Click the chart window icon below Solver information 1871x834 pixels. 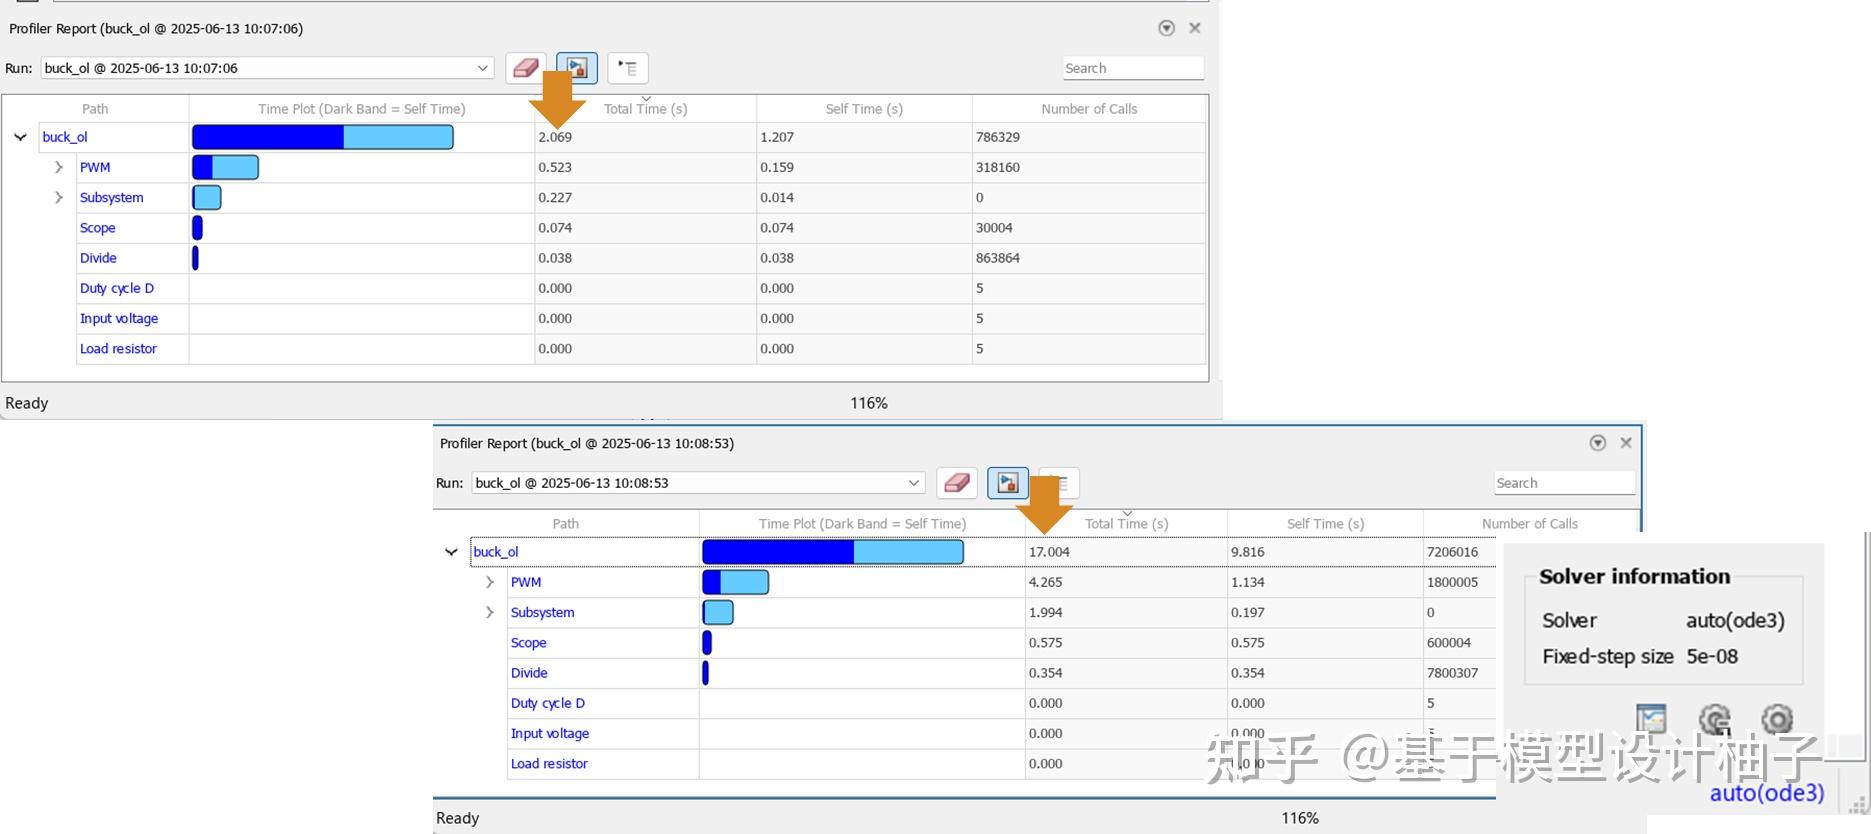[x=1651, y=719]
